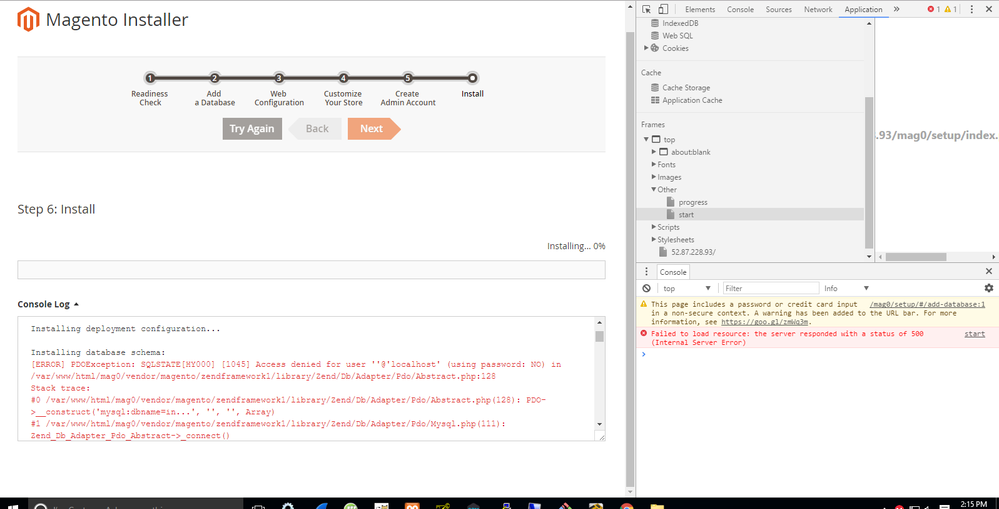
Task: Click step 4 Customize Your Store circle
Action: (343, 78)
